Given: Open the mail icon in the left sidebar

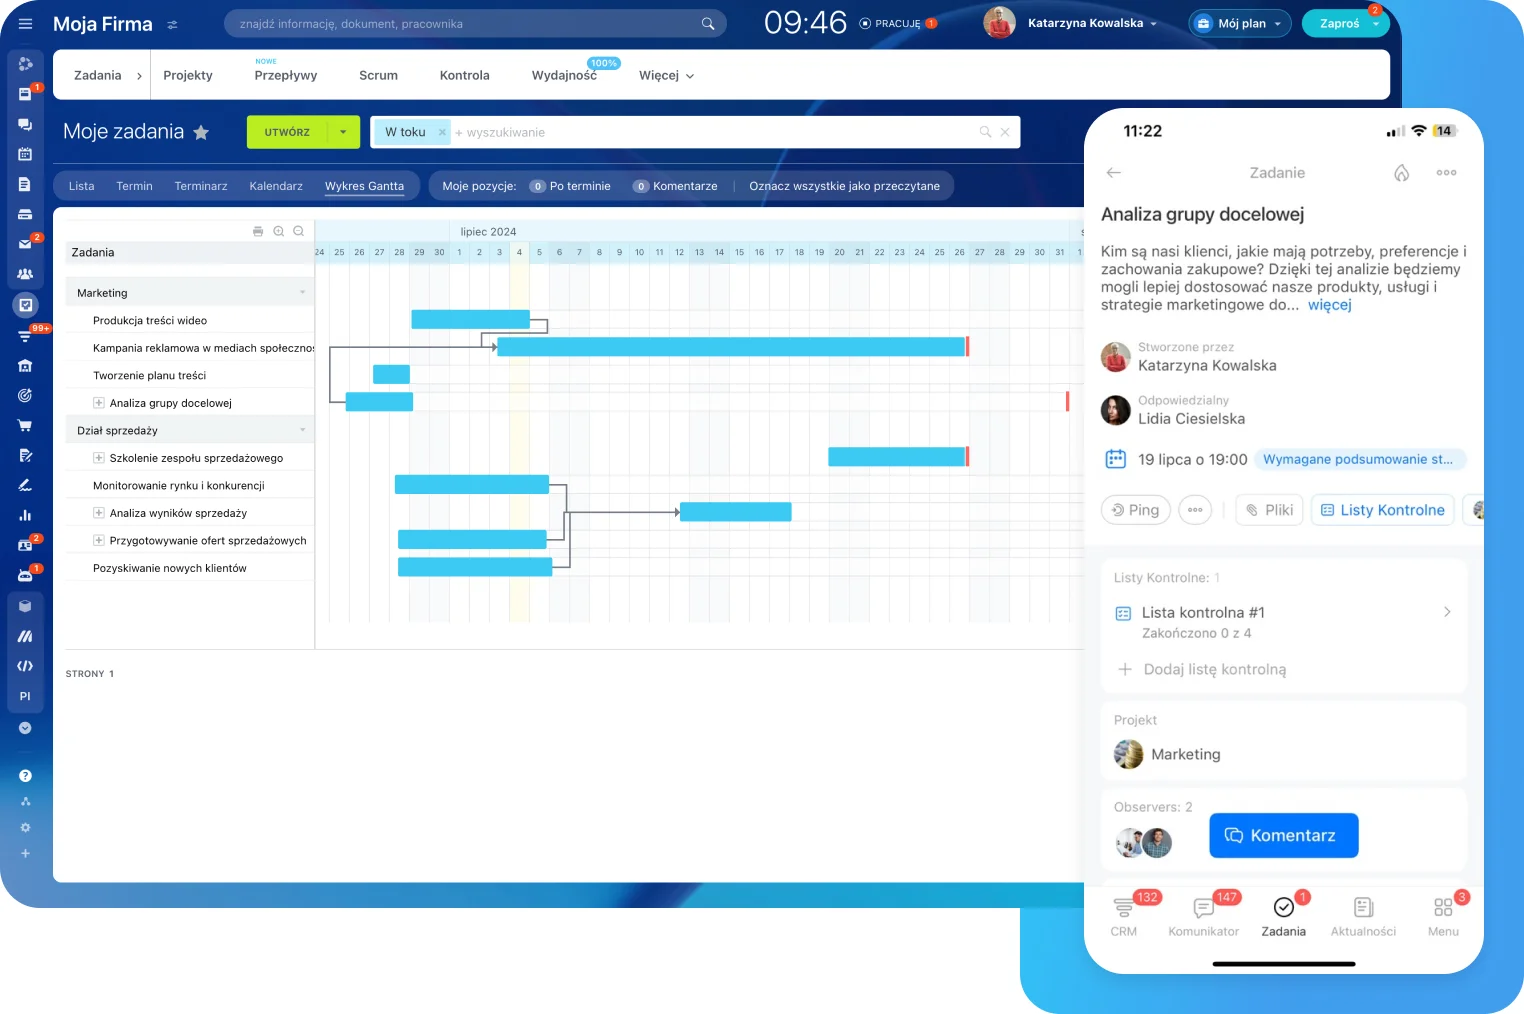Looking at the screenshot, I should click(x=25, y=242).
